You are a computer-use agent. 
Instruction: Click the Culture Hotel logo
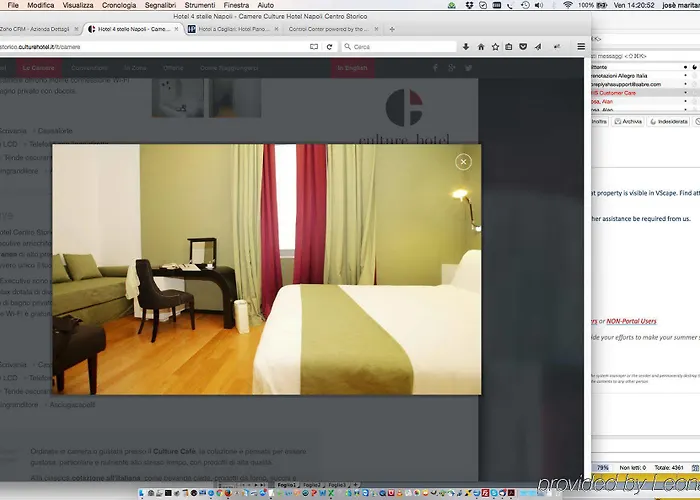(404, 117)
